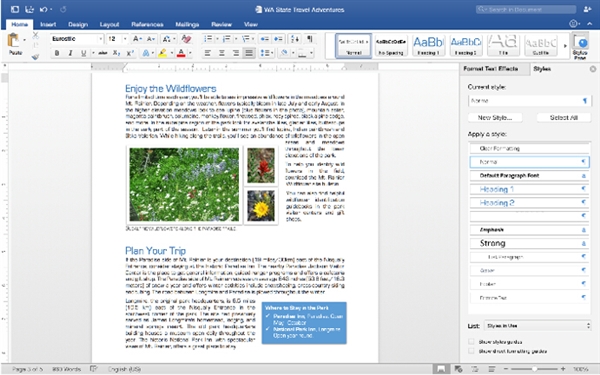The width and height of the screenshot is (600, 375).
Task: Open the font size dropdown
Action: (x=125, y=39)
